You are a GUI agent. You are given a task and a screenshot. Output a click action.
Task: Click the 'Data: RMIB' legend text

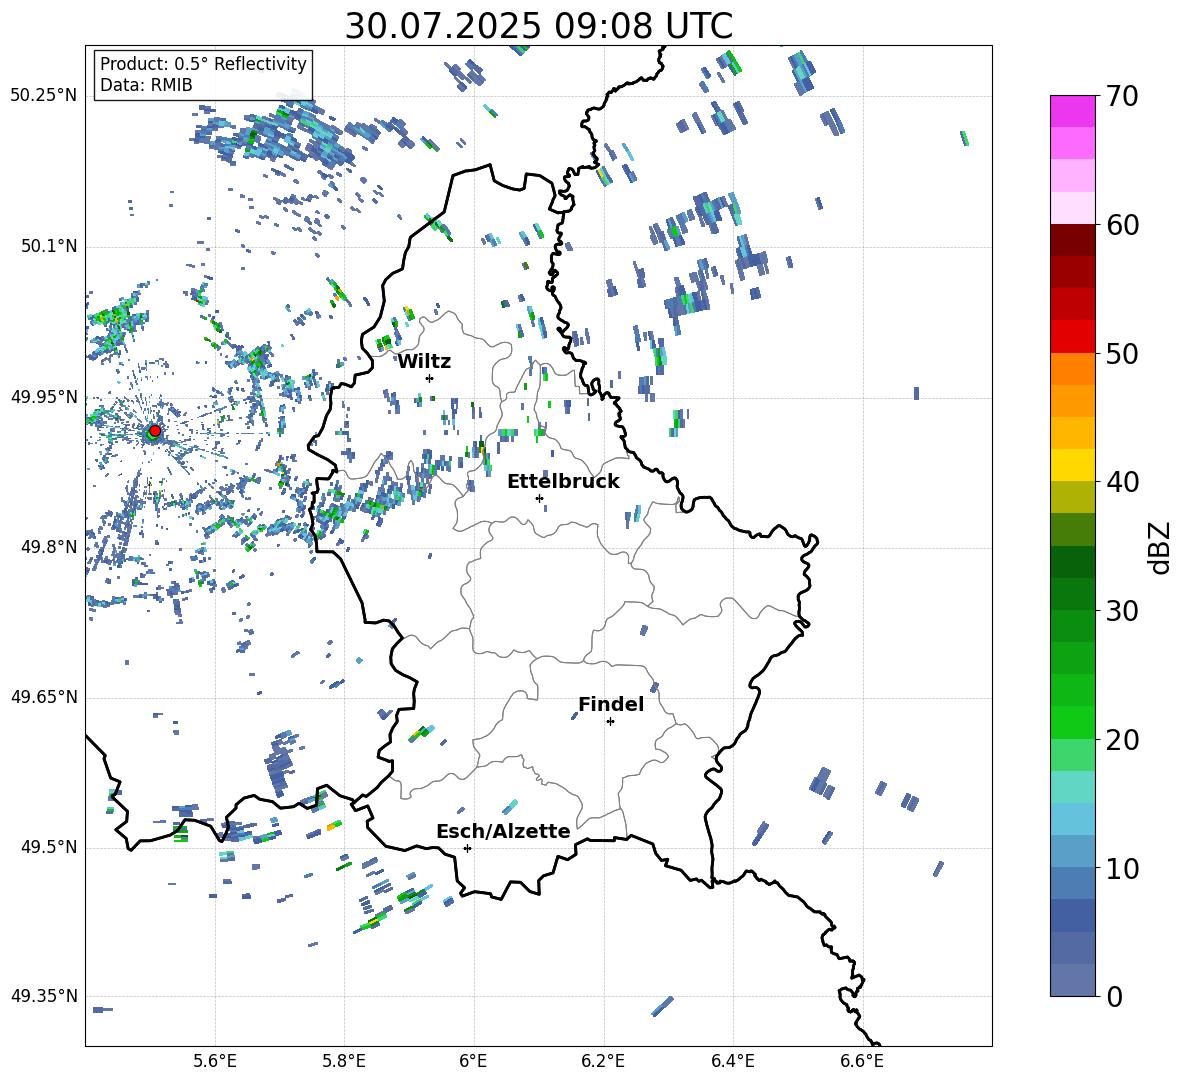[x=146, y=85]
